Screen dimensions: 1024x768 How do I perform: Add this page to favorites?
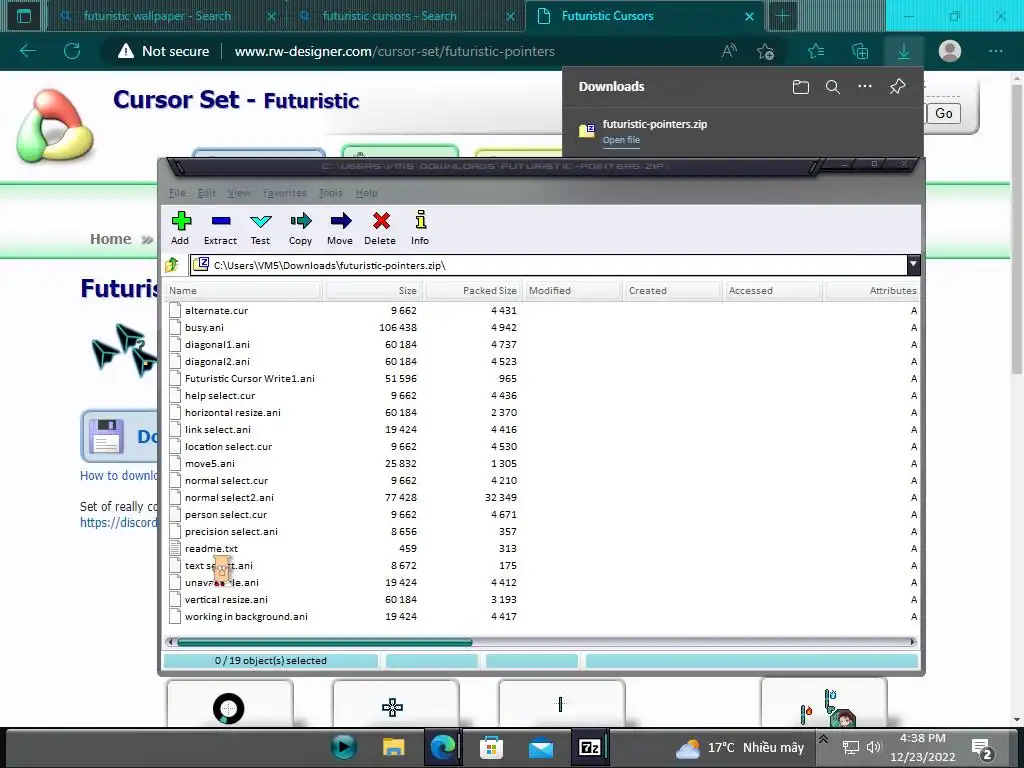tap(765, 51)
